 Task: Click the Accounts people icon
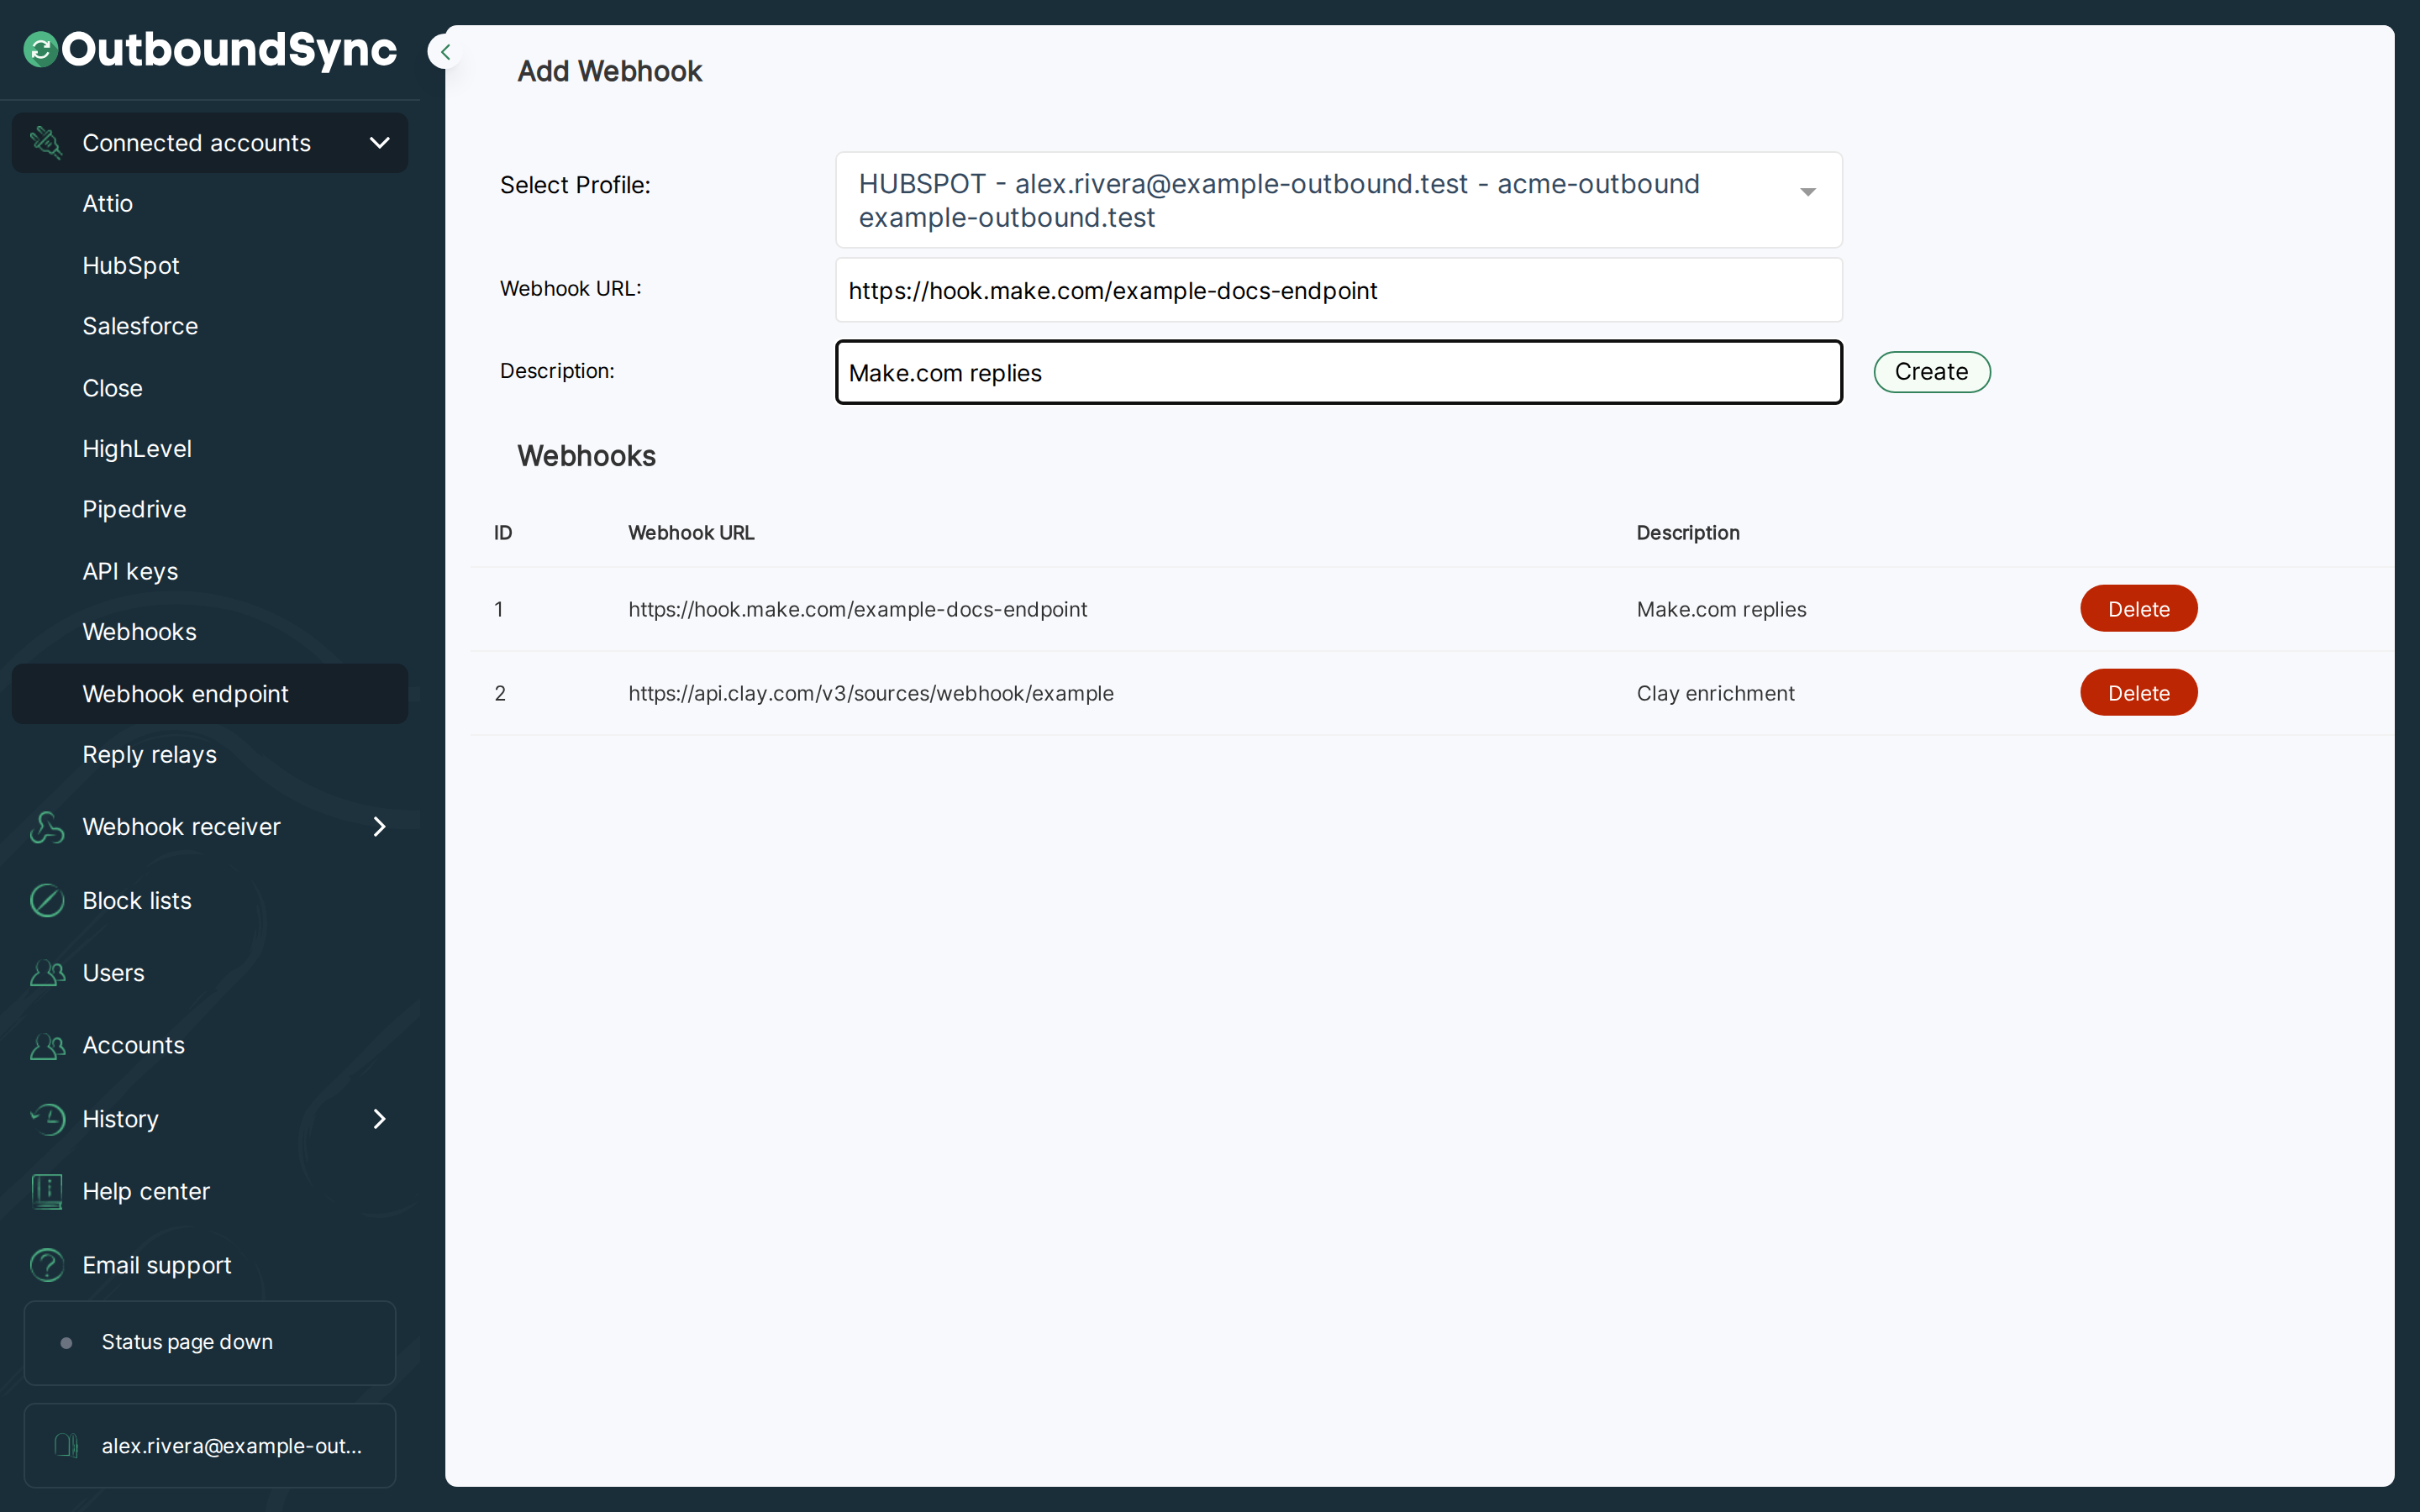47,1046
